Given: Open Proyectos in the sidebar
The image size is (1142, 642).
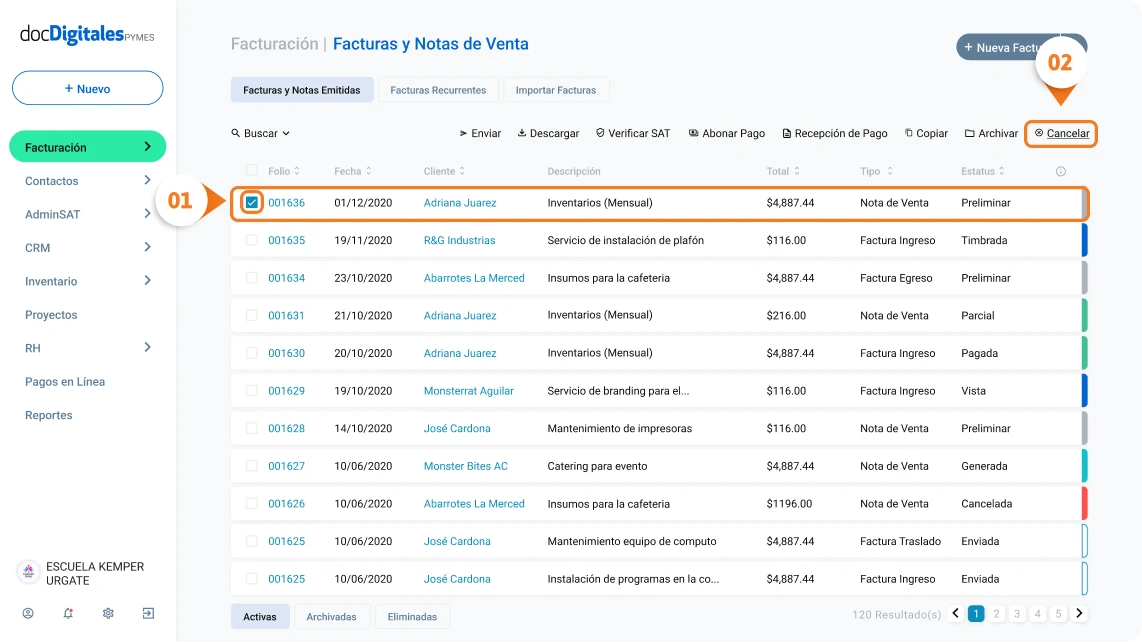Looking at the screenshot, I should pos(51,315).
